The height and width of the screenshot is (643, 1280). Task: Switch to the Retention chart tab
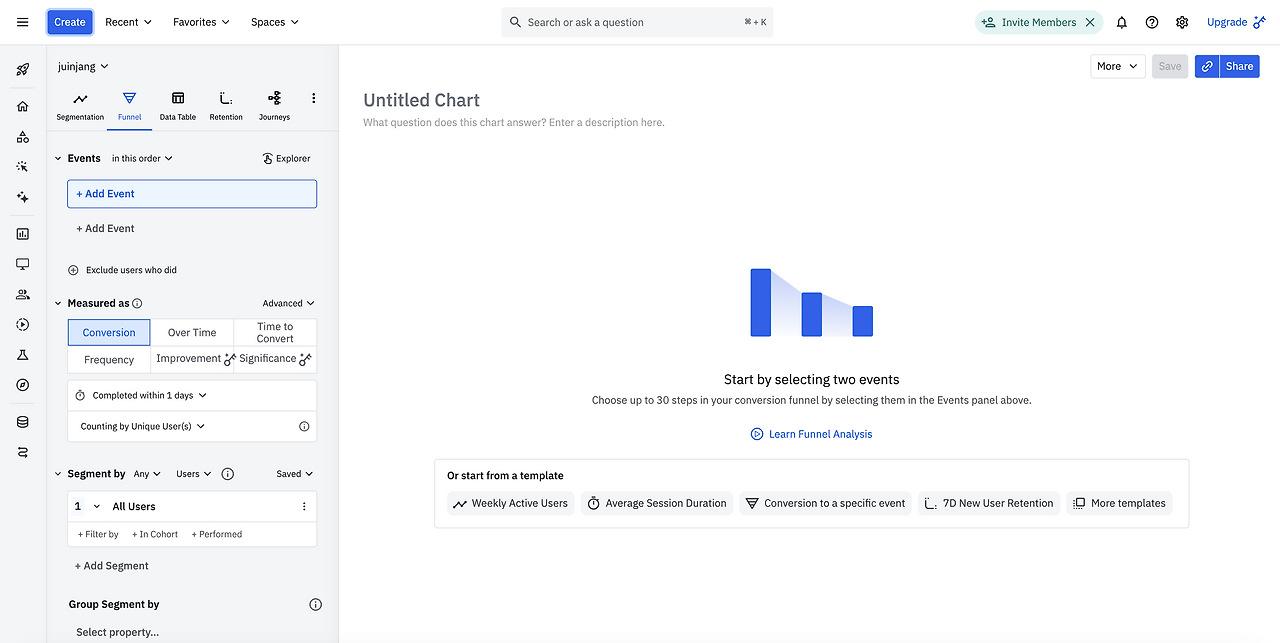coord(226,105)
